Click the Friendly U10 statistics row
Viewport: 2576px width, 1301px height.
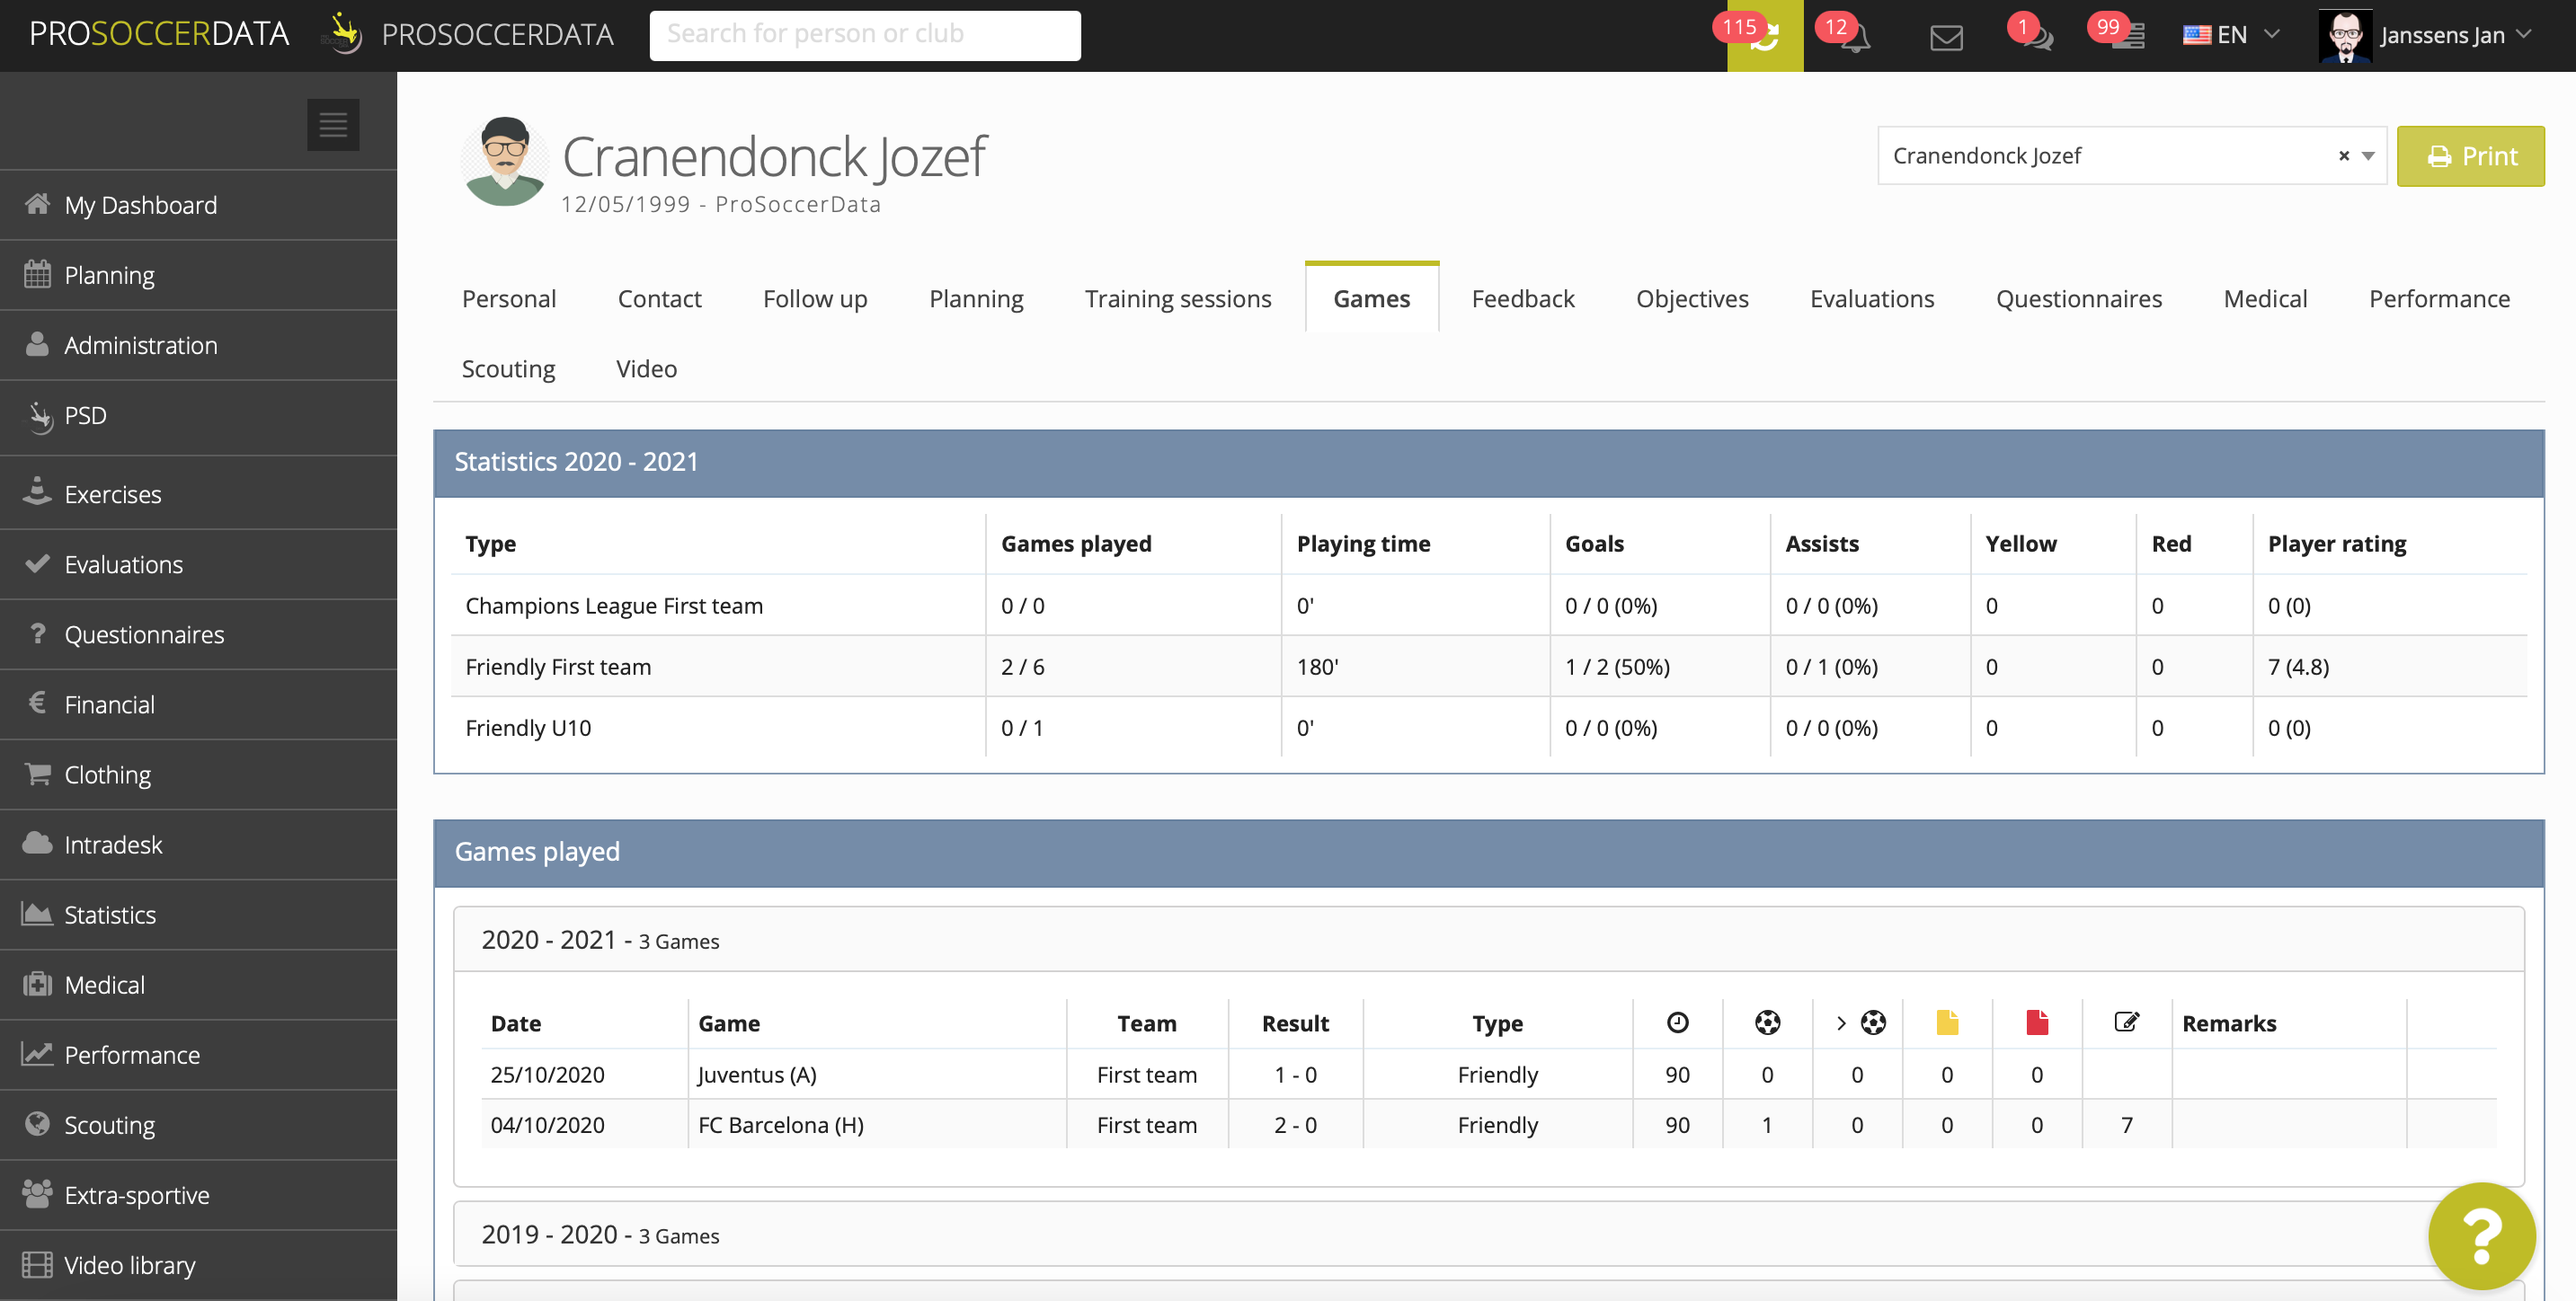(x=1488, y=727)
